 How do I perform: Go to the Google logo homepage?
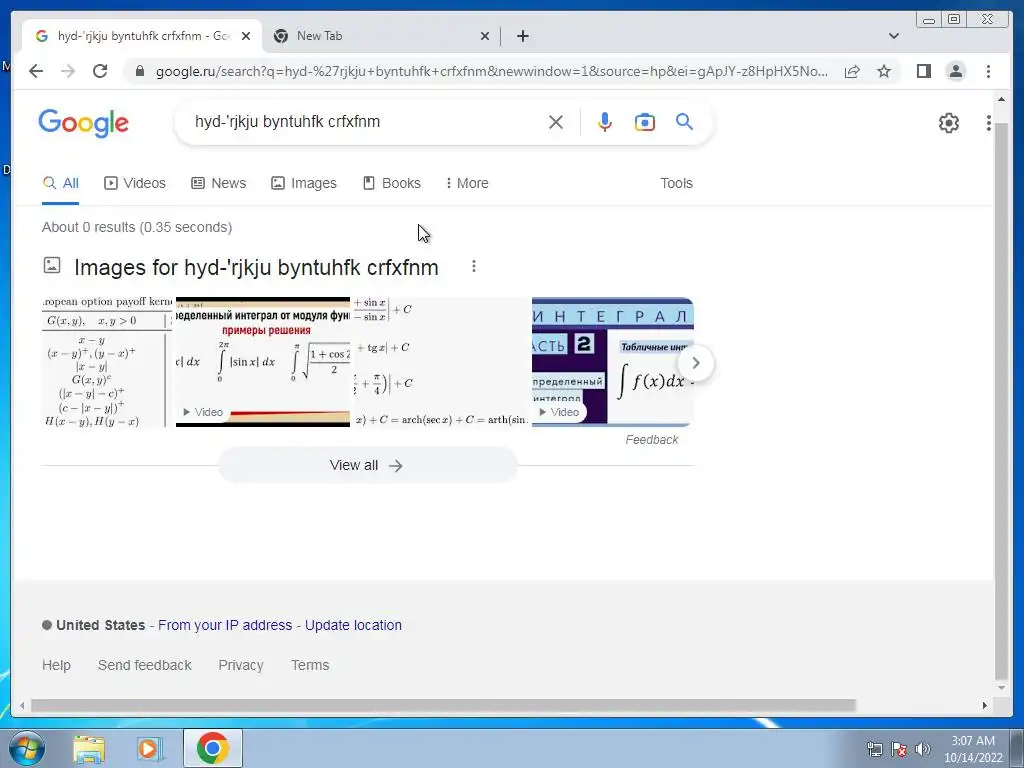click(x=84, y=123)
